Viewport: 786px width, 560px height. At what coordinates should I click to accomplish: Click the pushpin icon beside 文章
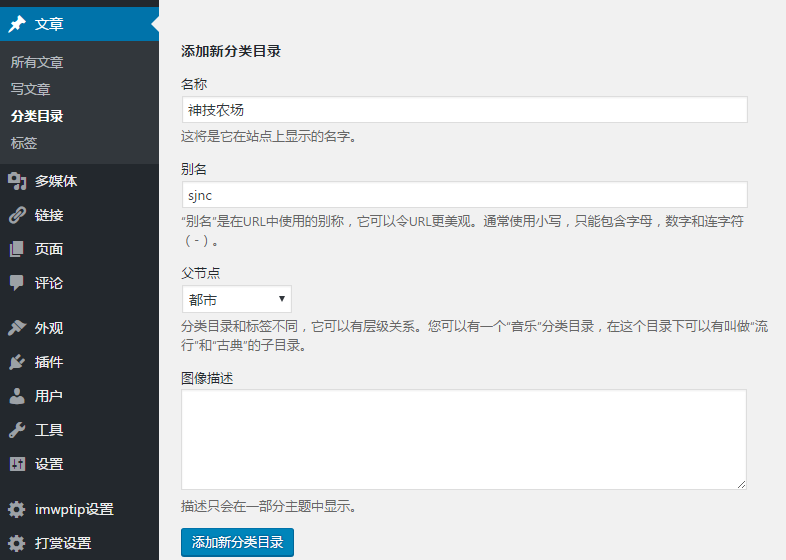click(x=17, y=24)
